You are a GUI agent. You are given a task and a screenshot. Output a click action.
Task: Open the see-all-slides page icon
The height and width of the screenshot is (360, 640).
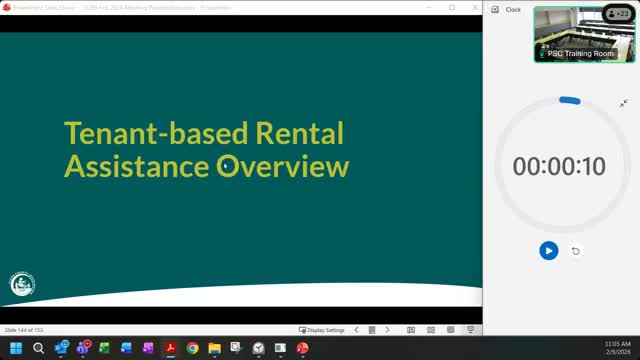point(372,330)
